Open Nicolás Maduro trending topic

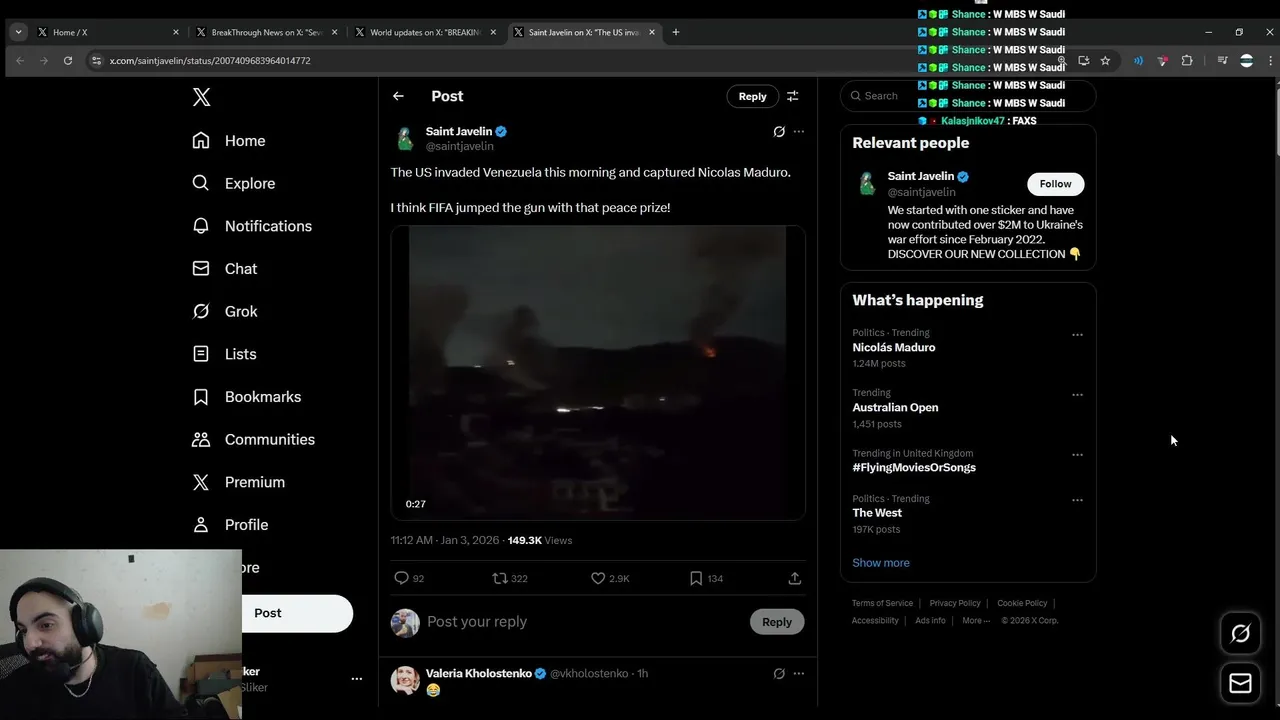[x=894, y=348]
